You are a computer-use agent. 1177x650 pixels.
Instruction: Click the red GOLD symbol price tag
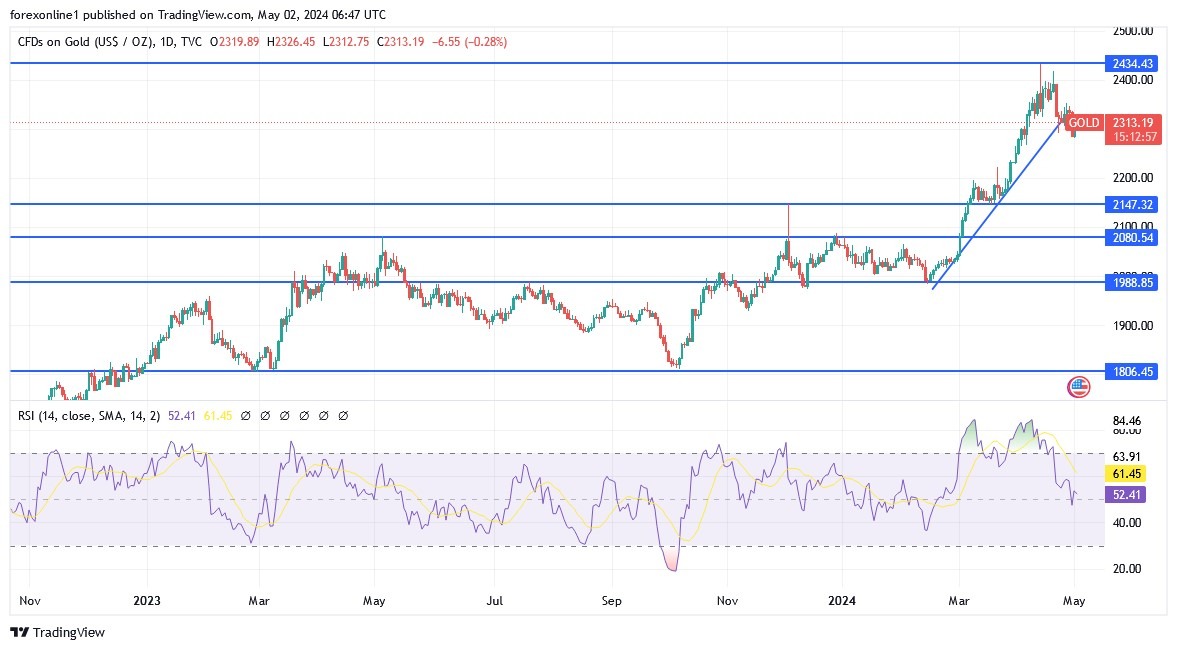(x=1083, y=123)
